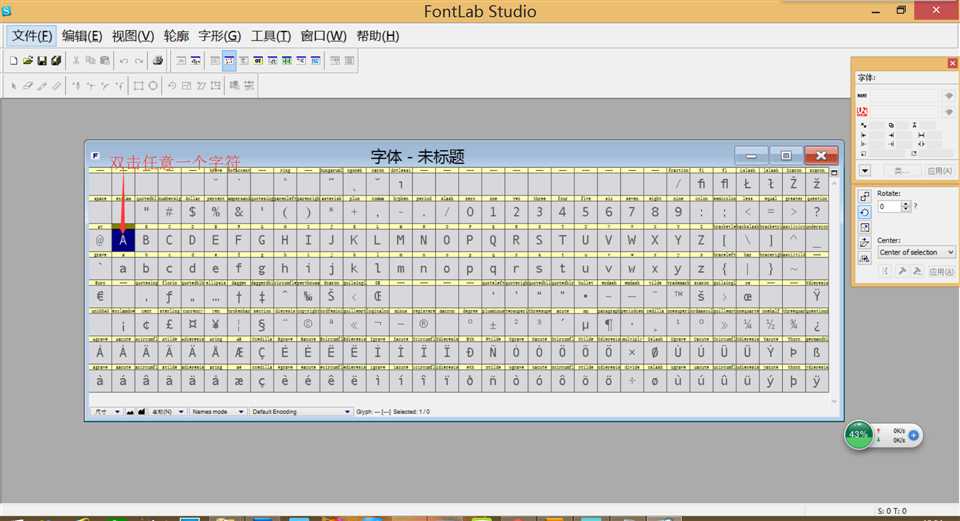Image resolution: width=960 pixels, height=521 pixels.
Task: Expand the down-arrow button in the 字体 panel
Action: tap(865, 171)
